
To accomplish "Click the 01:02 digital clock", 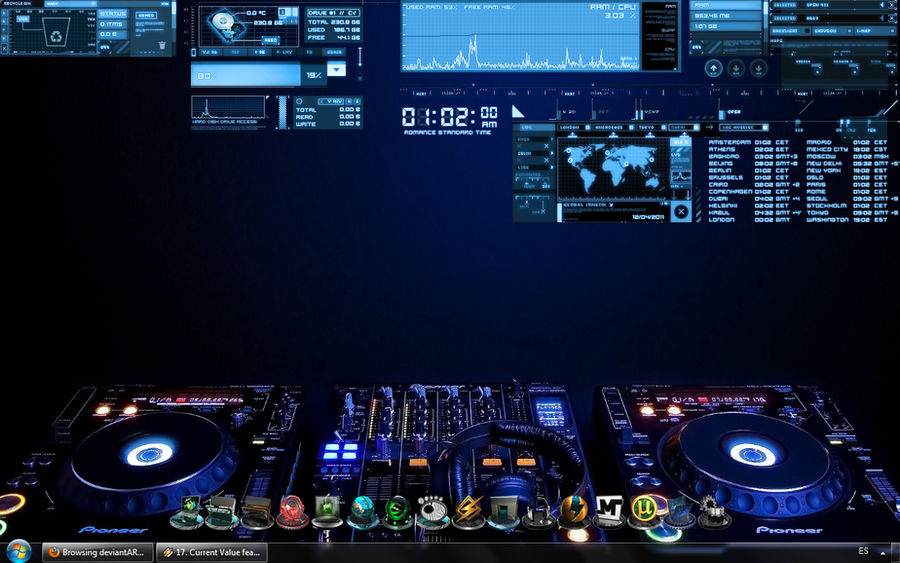I will [x=449, y=117].
